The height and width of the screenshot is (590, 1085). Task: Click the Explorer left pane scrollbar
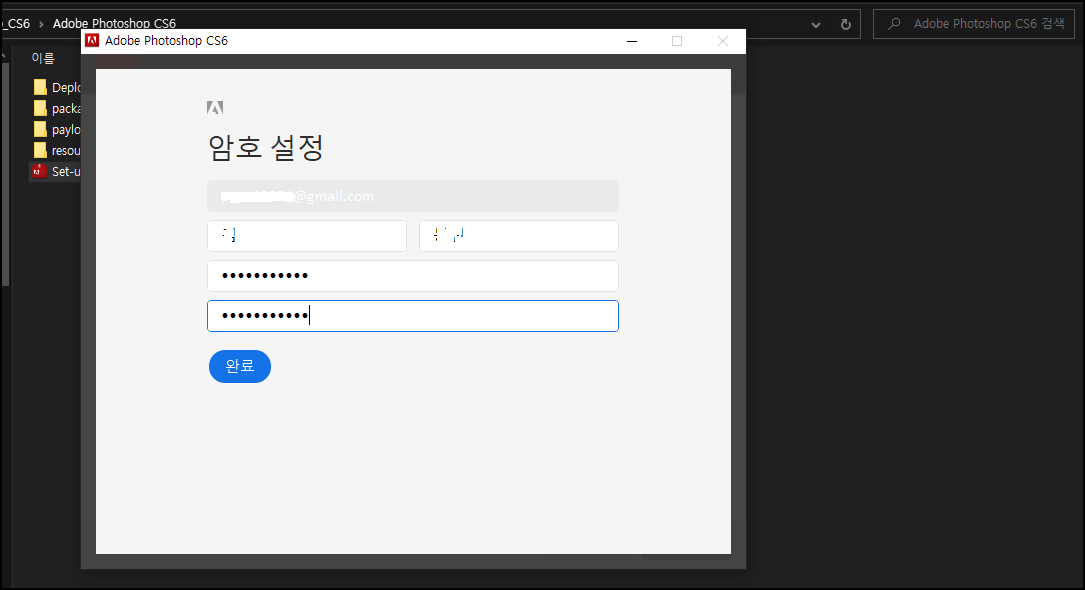[5, 173]
